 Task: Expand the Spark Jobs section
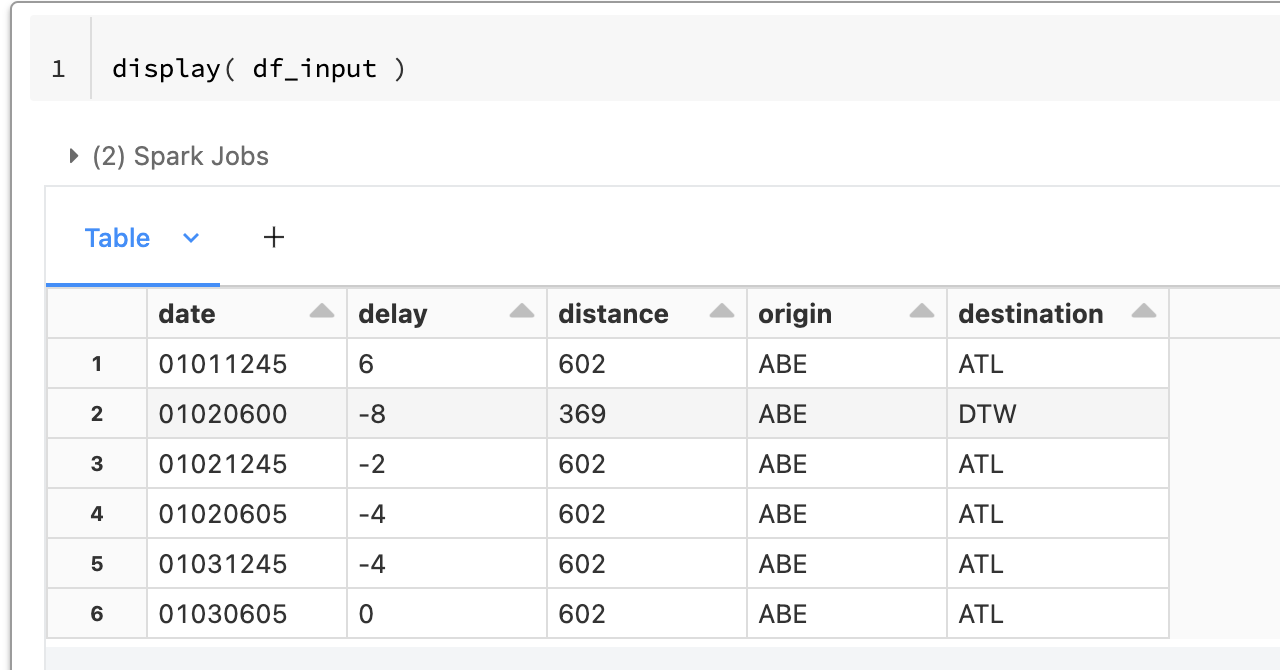74,156
